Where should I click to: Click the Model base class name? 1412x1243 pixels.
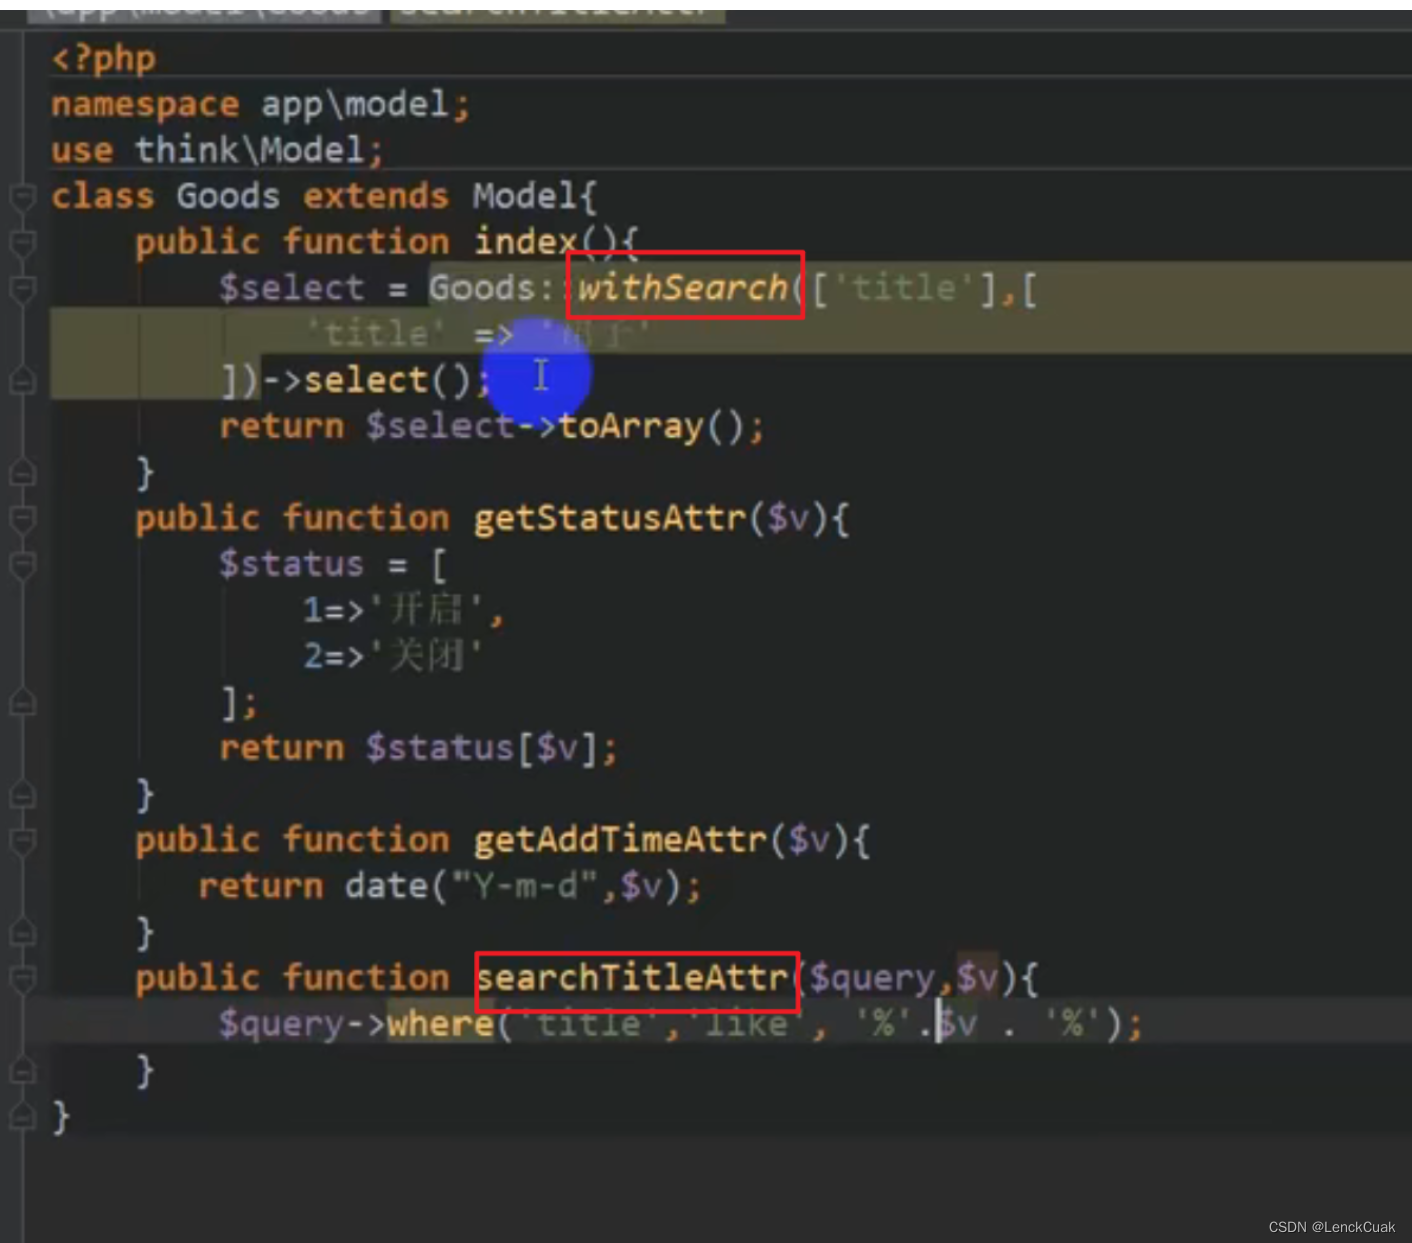coord(524,196)
